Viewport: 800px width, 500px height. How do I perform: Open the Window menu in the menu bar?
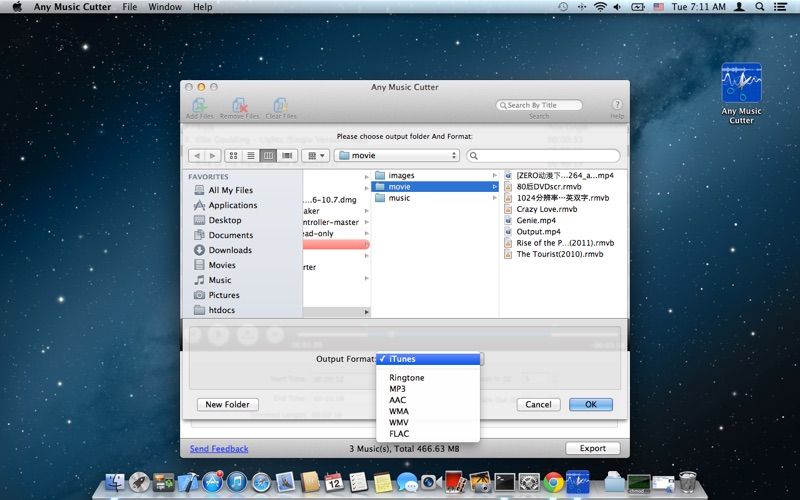click(165, 7)
